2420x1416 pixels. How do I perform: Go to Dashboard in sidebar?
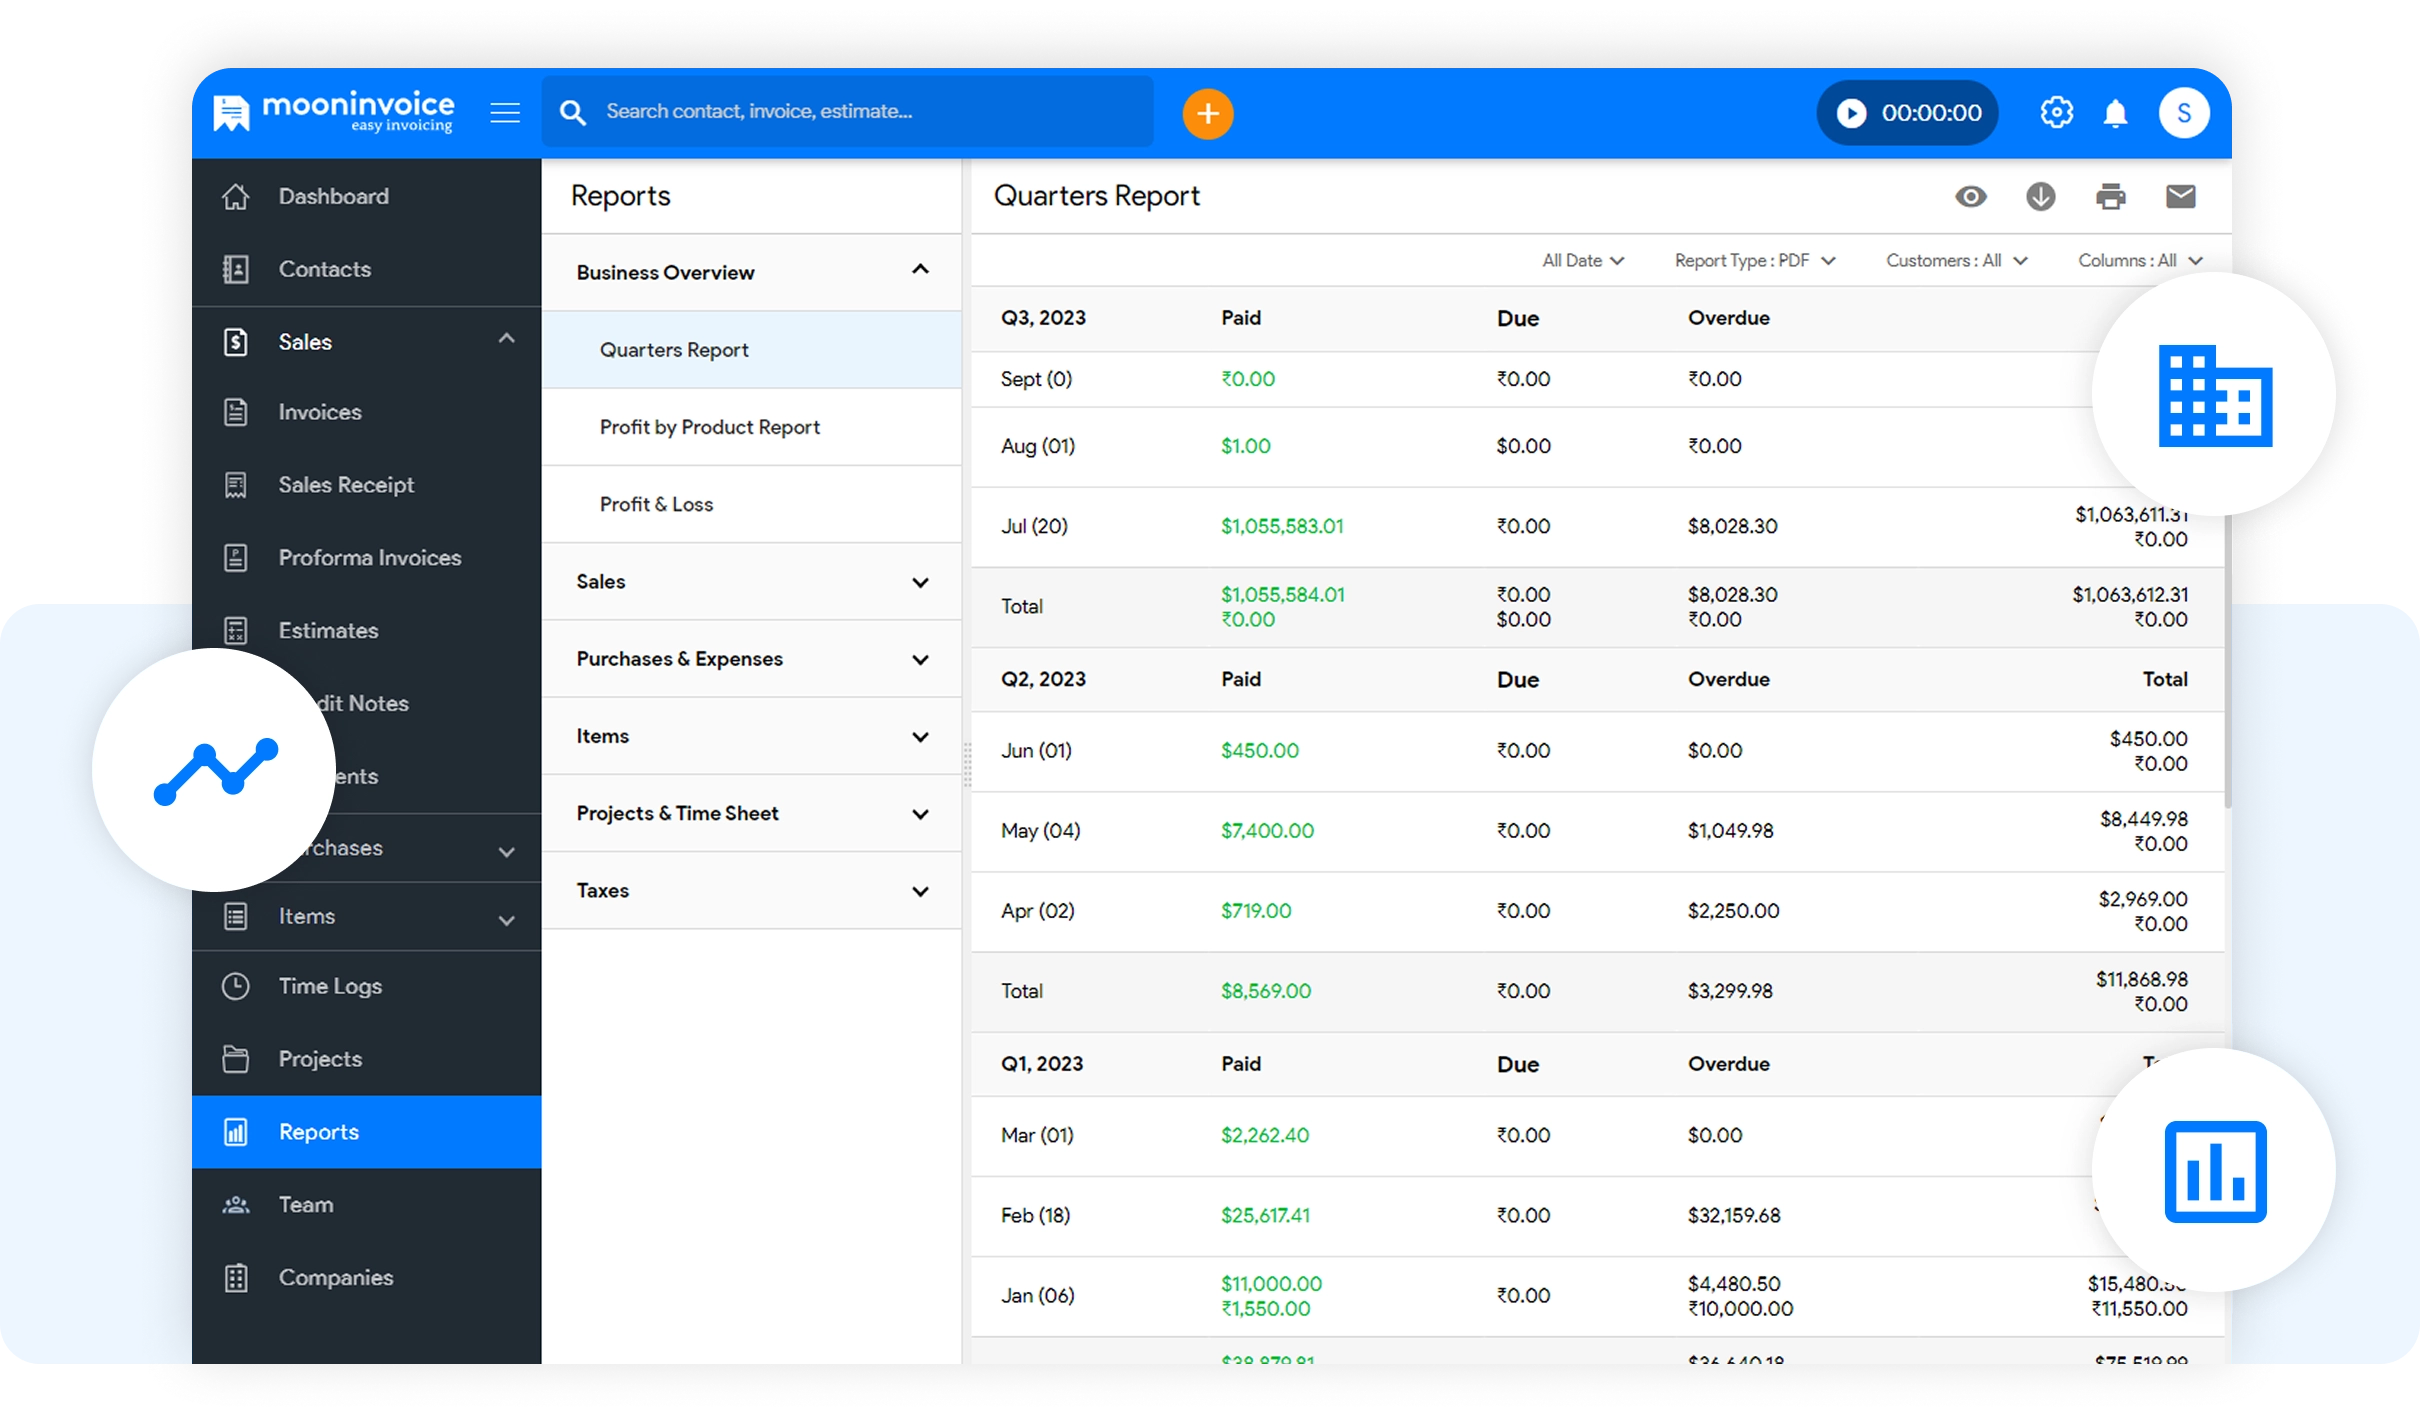coord(333,196)
